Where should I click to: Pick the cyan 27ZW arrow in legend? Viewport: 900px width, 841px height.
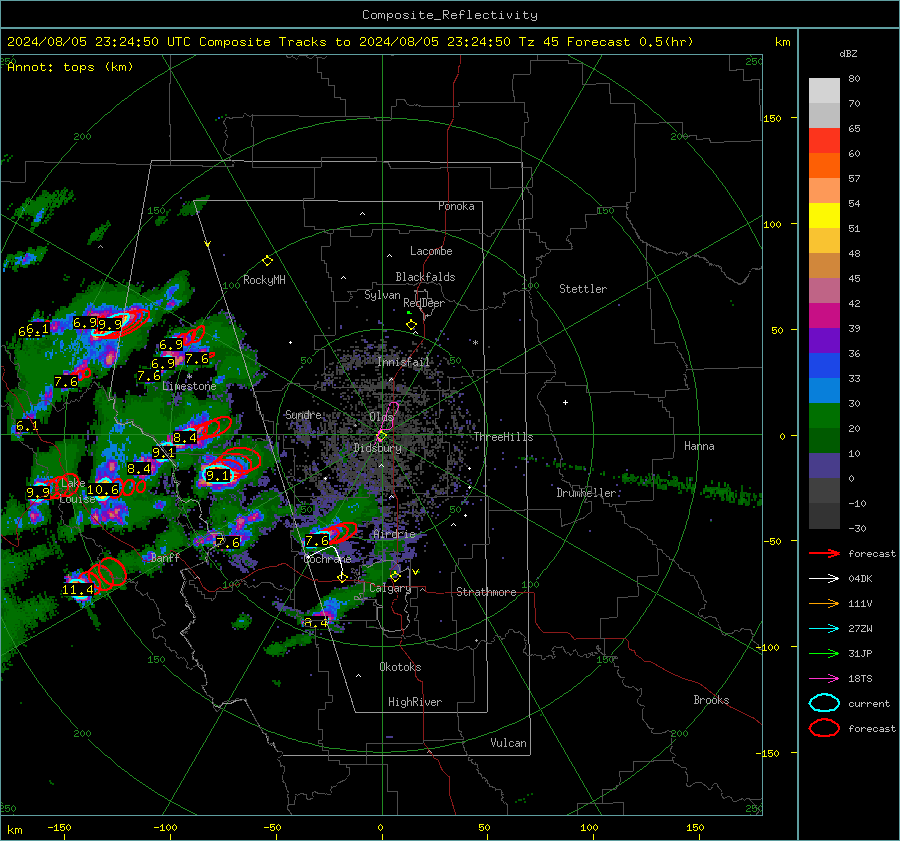(824, 629)
